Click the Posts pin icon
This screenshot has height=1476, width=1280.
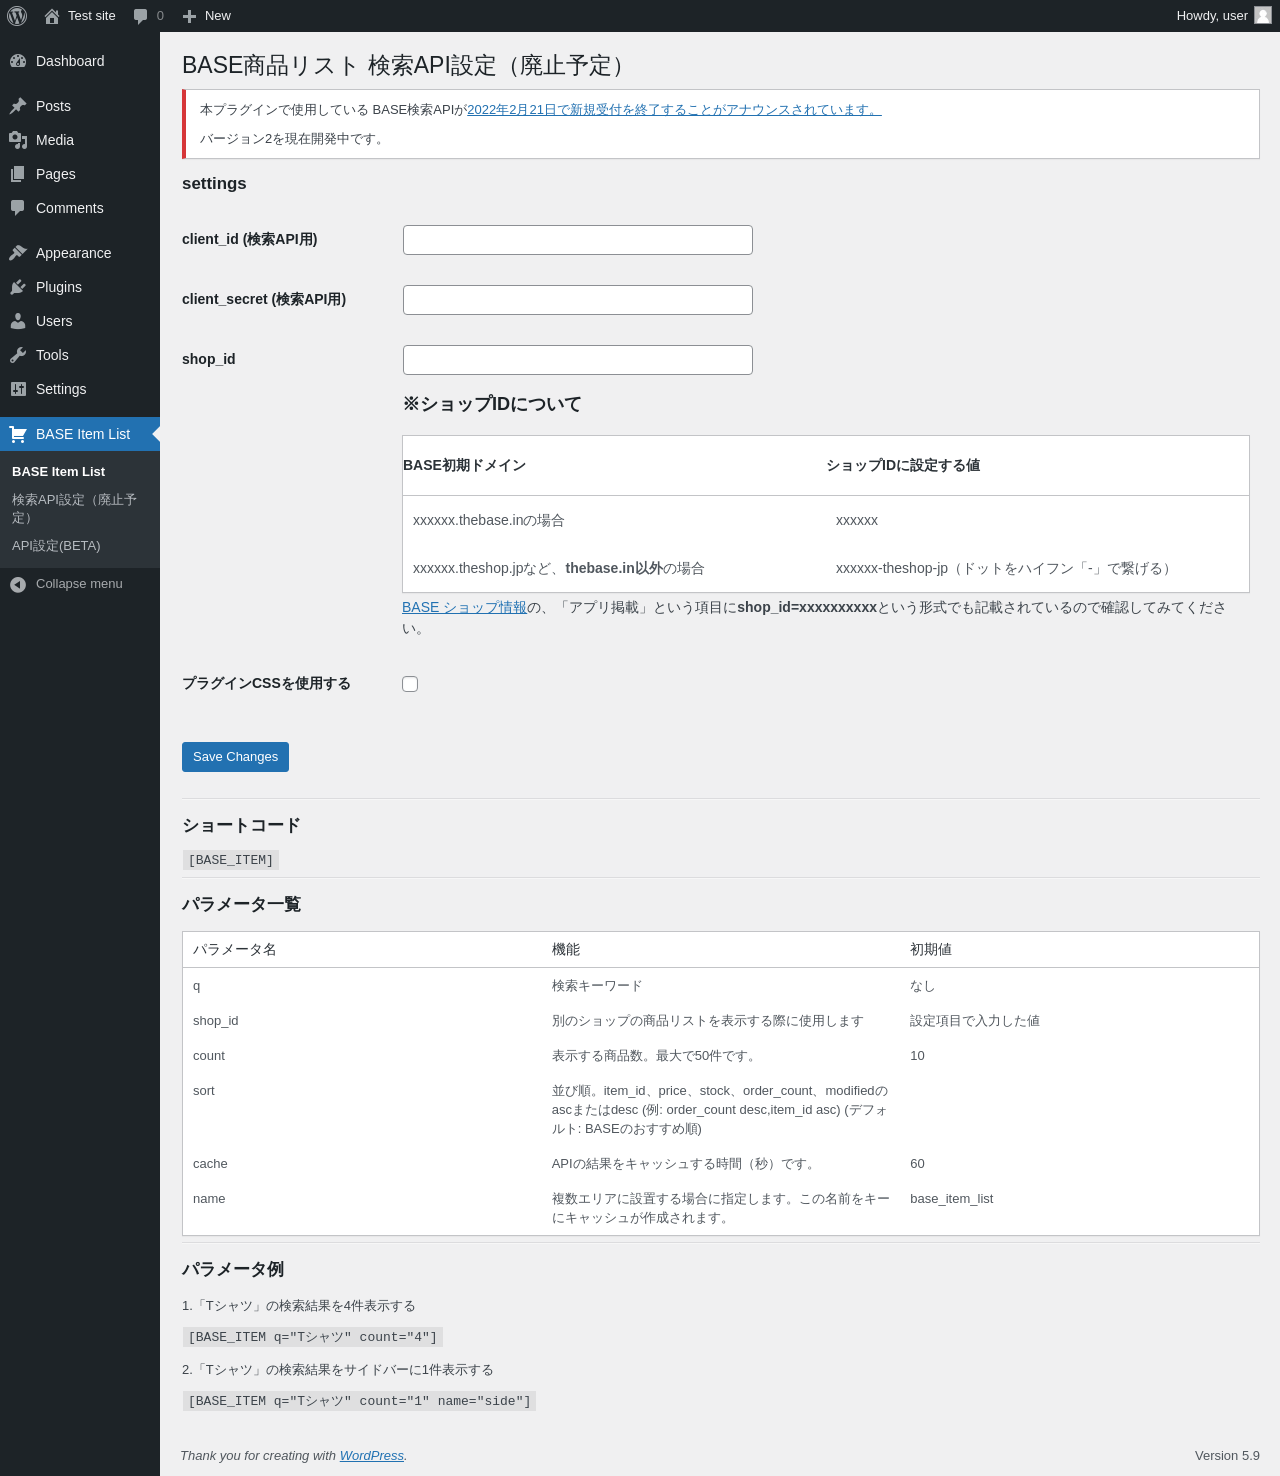click(x=18, y=106)
